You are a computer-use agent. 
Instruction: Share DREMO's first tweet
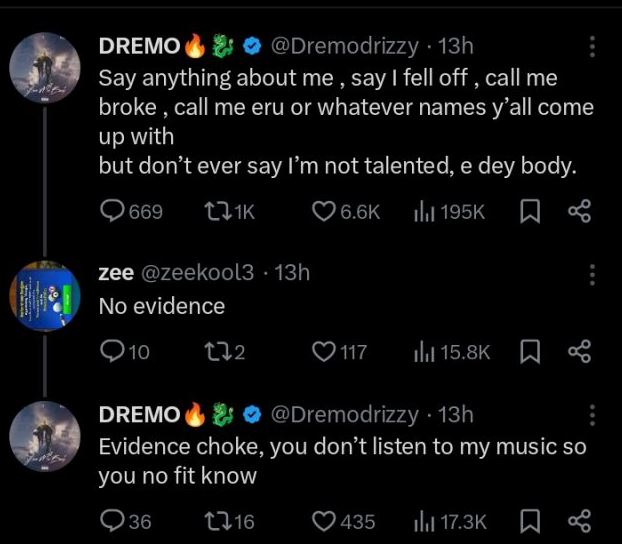click(580, 211)
